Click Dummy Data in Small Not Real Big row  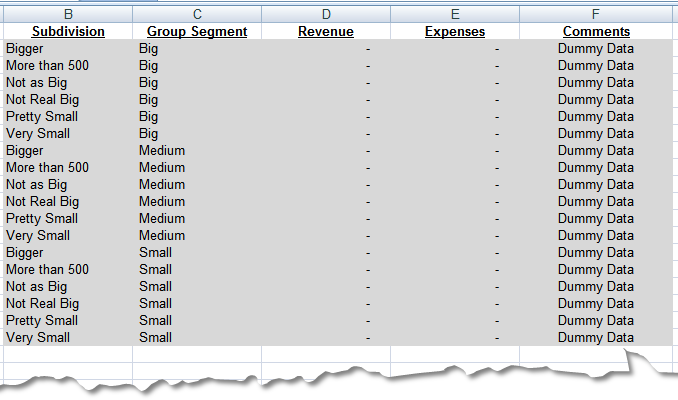[596, 304]
